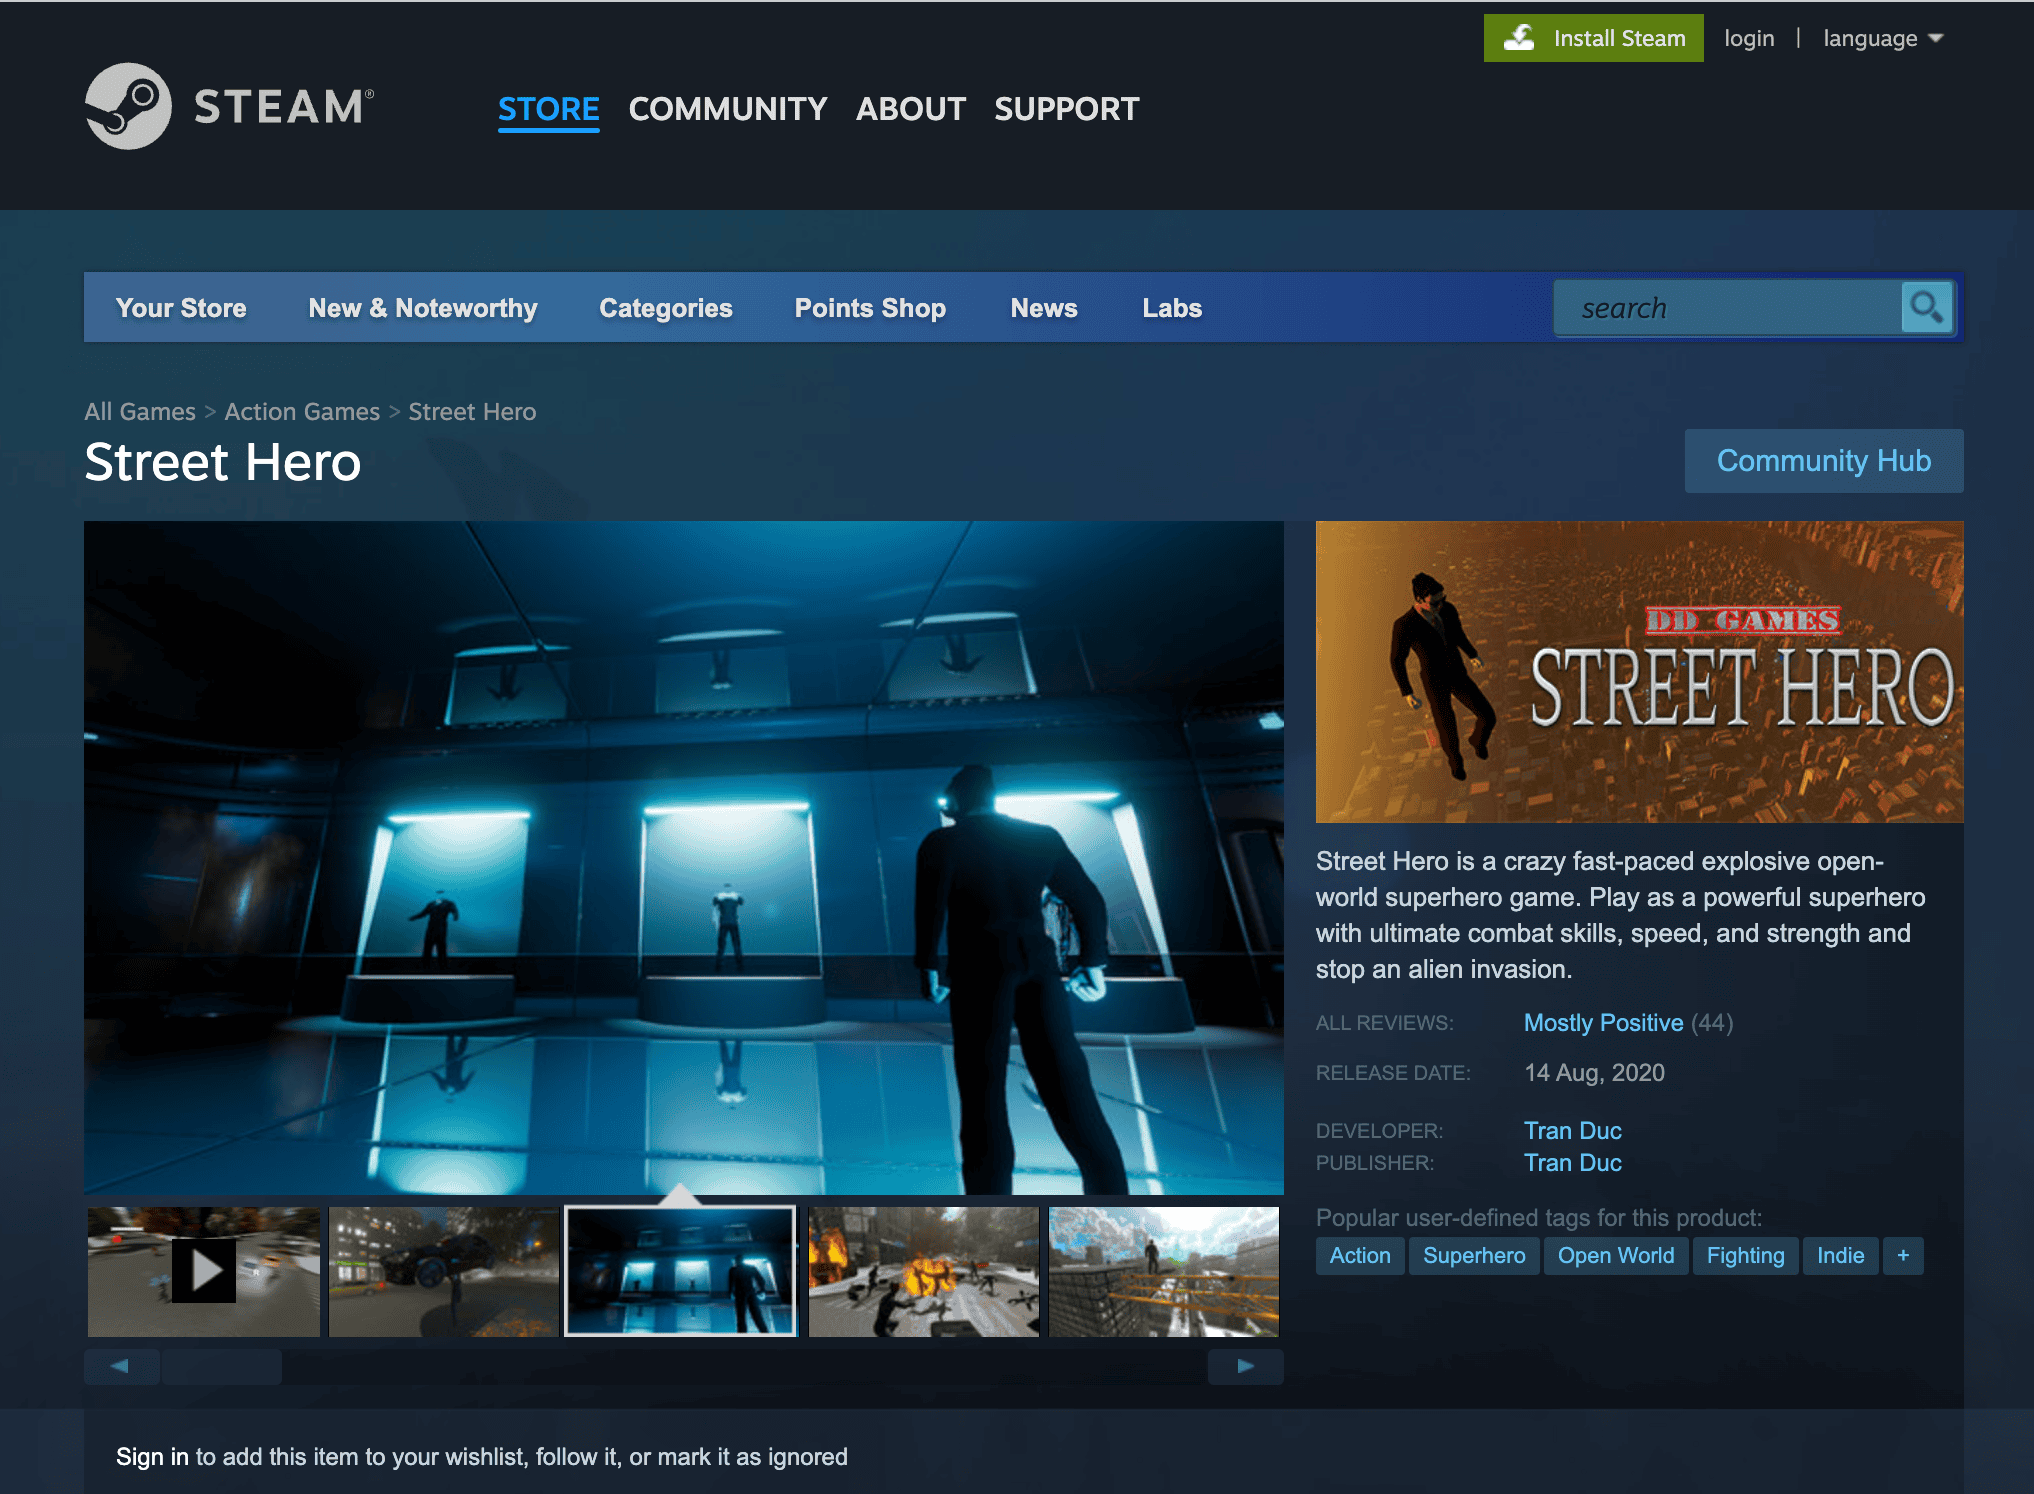Go to All Games breadcrumb
The width and height of the screenshot is (2034, 1494).
140,412
